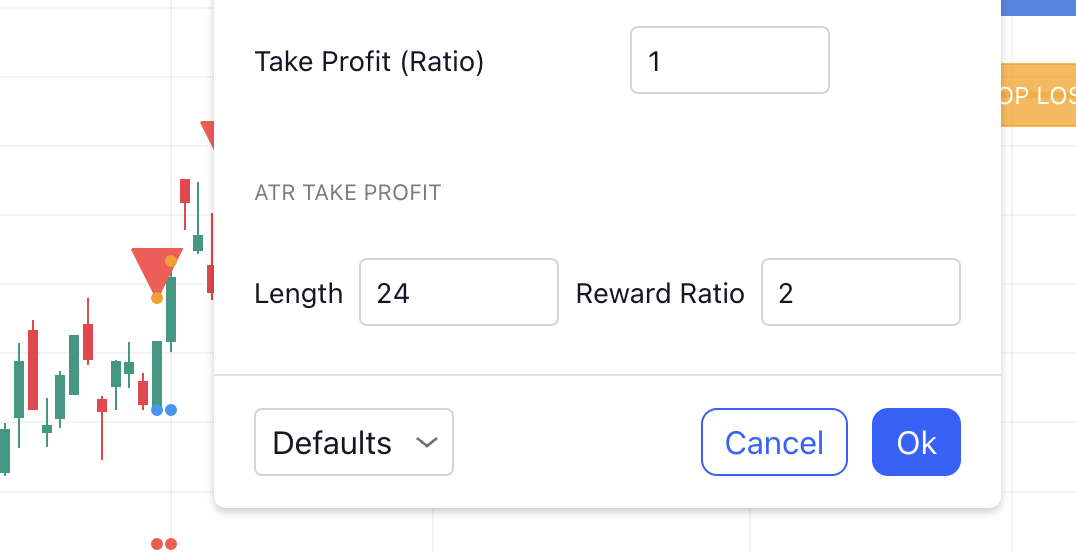The width and height of the screenshot is (1076, 552).
Task: Click the pair of blue dots under the candles
Action: click(164, 410)
